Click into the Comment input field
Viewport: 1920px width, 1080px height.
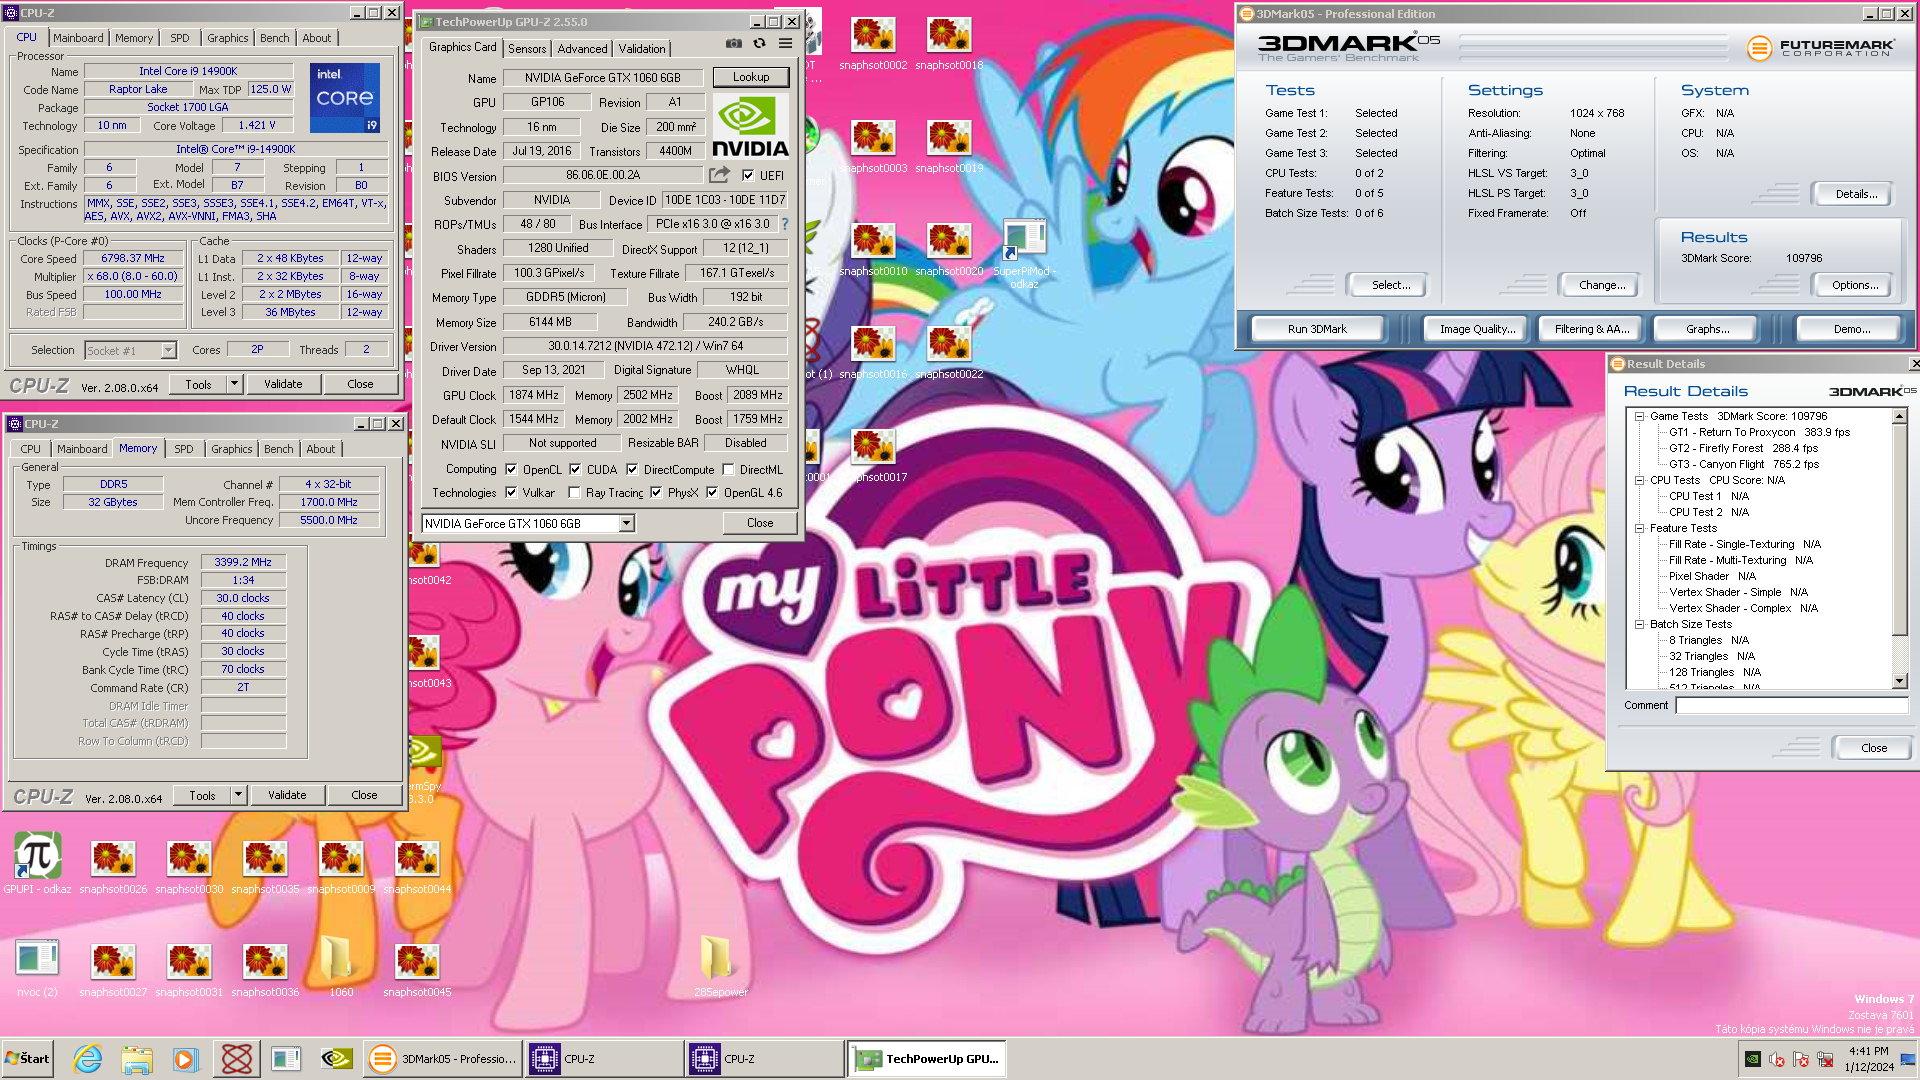[1792, 705]
